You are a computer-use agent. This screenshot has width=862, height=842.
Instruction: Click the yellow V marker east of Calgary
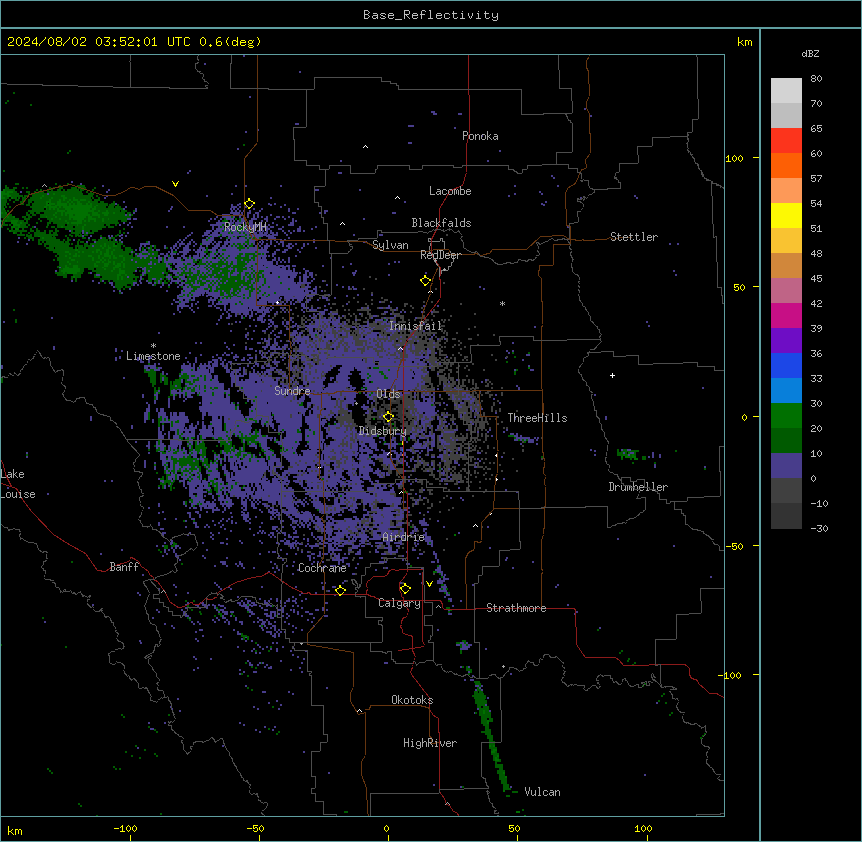coord(429,584)
